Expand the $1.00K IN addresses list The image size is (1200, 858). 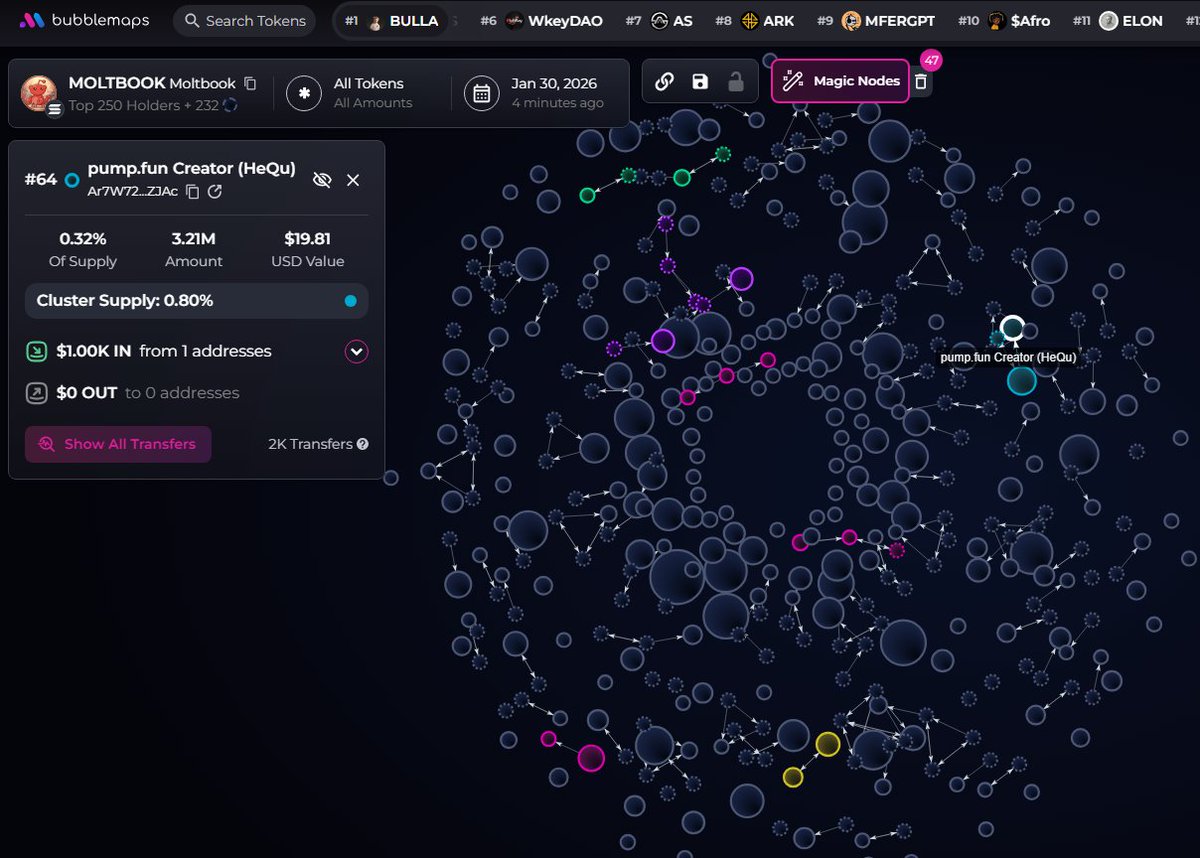(x=357, y=351)
